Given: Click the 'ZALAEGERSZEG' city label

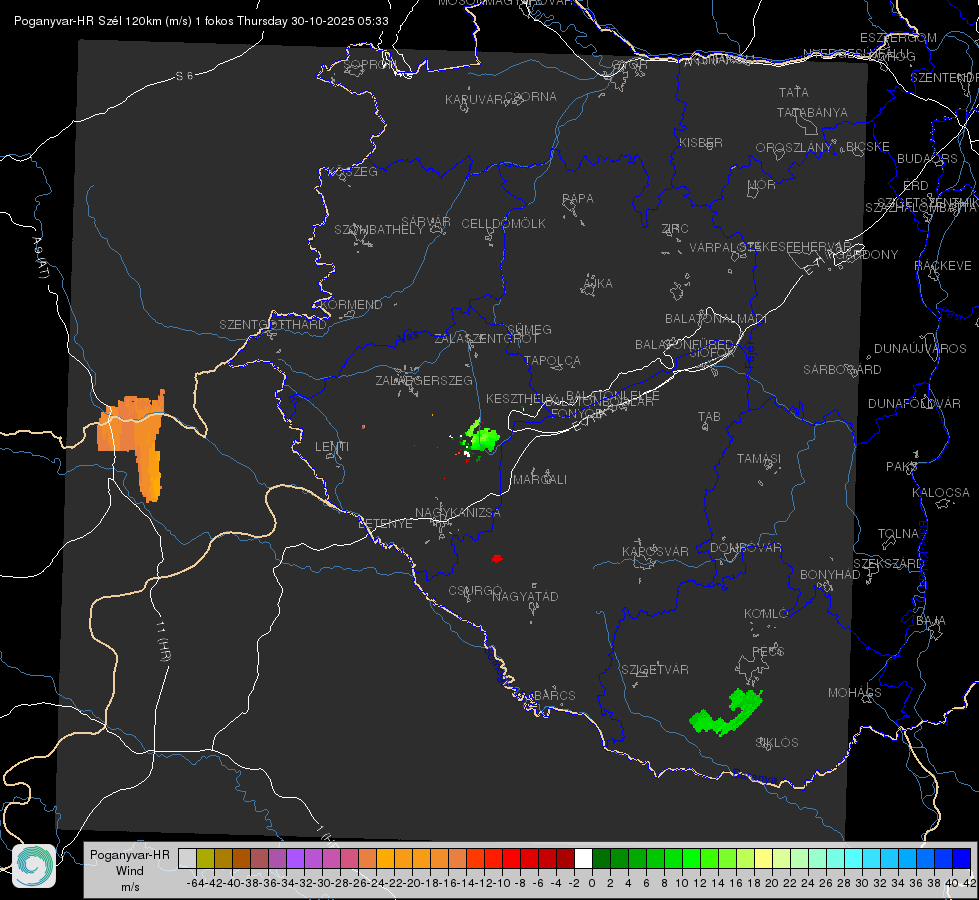Looking at the screenshot, I should coord(424,380).
